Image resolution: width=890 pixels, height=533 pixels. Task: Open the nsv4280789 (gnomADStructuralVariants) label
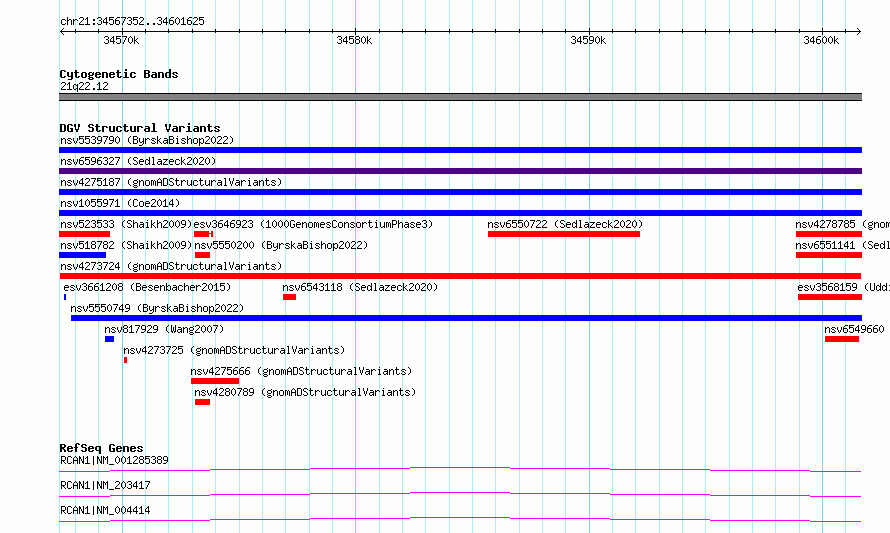pos(305,392)
